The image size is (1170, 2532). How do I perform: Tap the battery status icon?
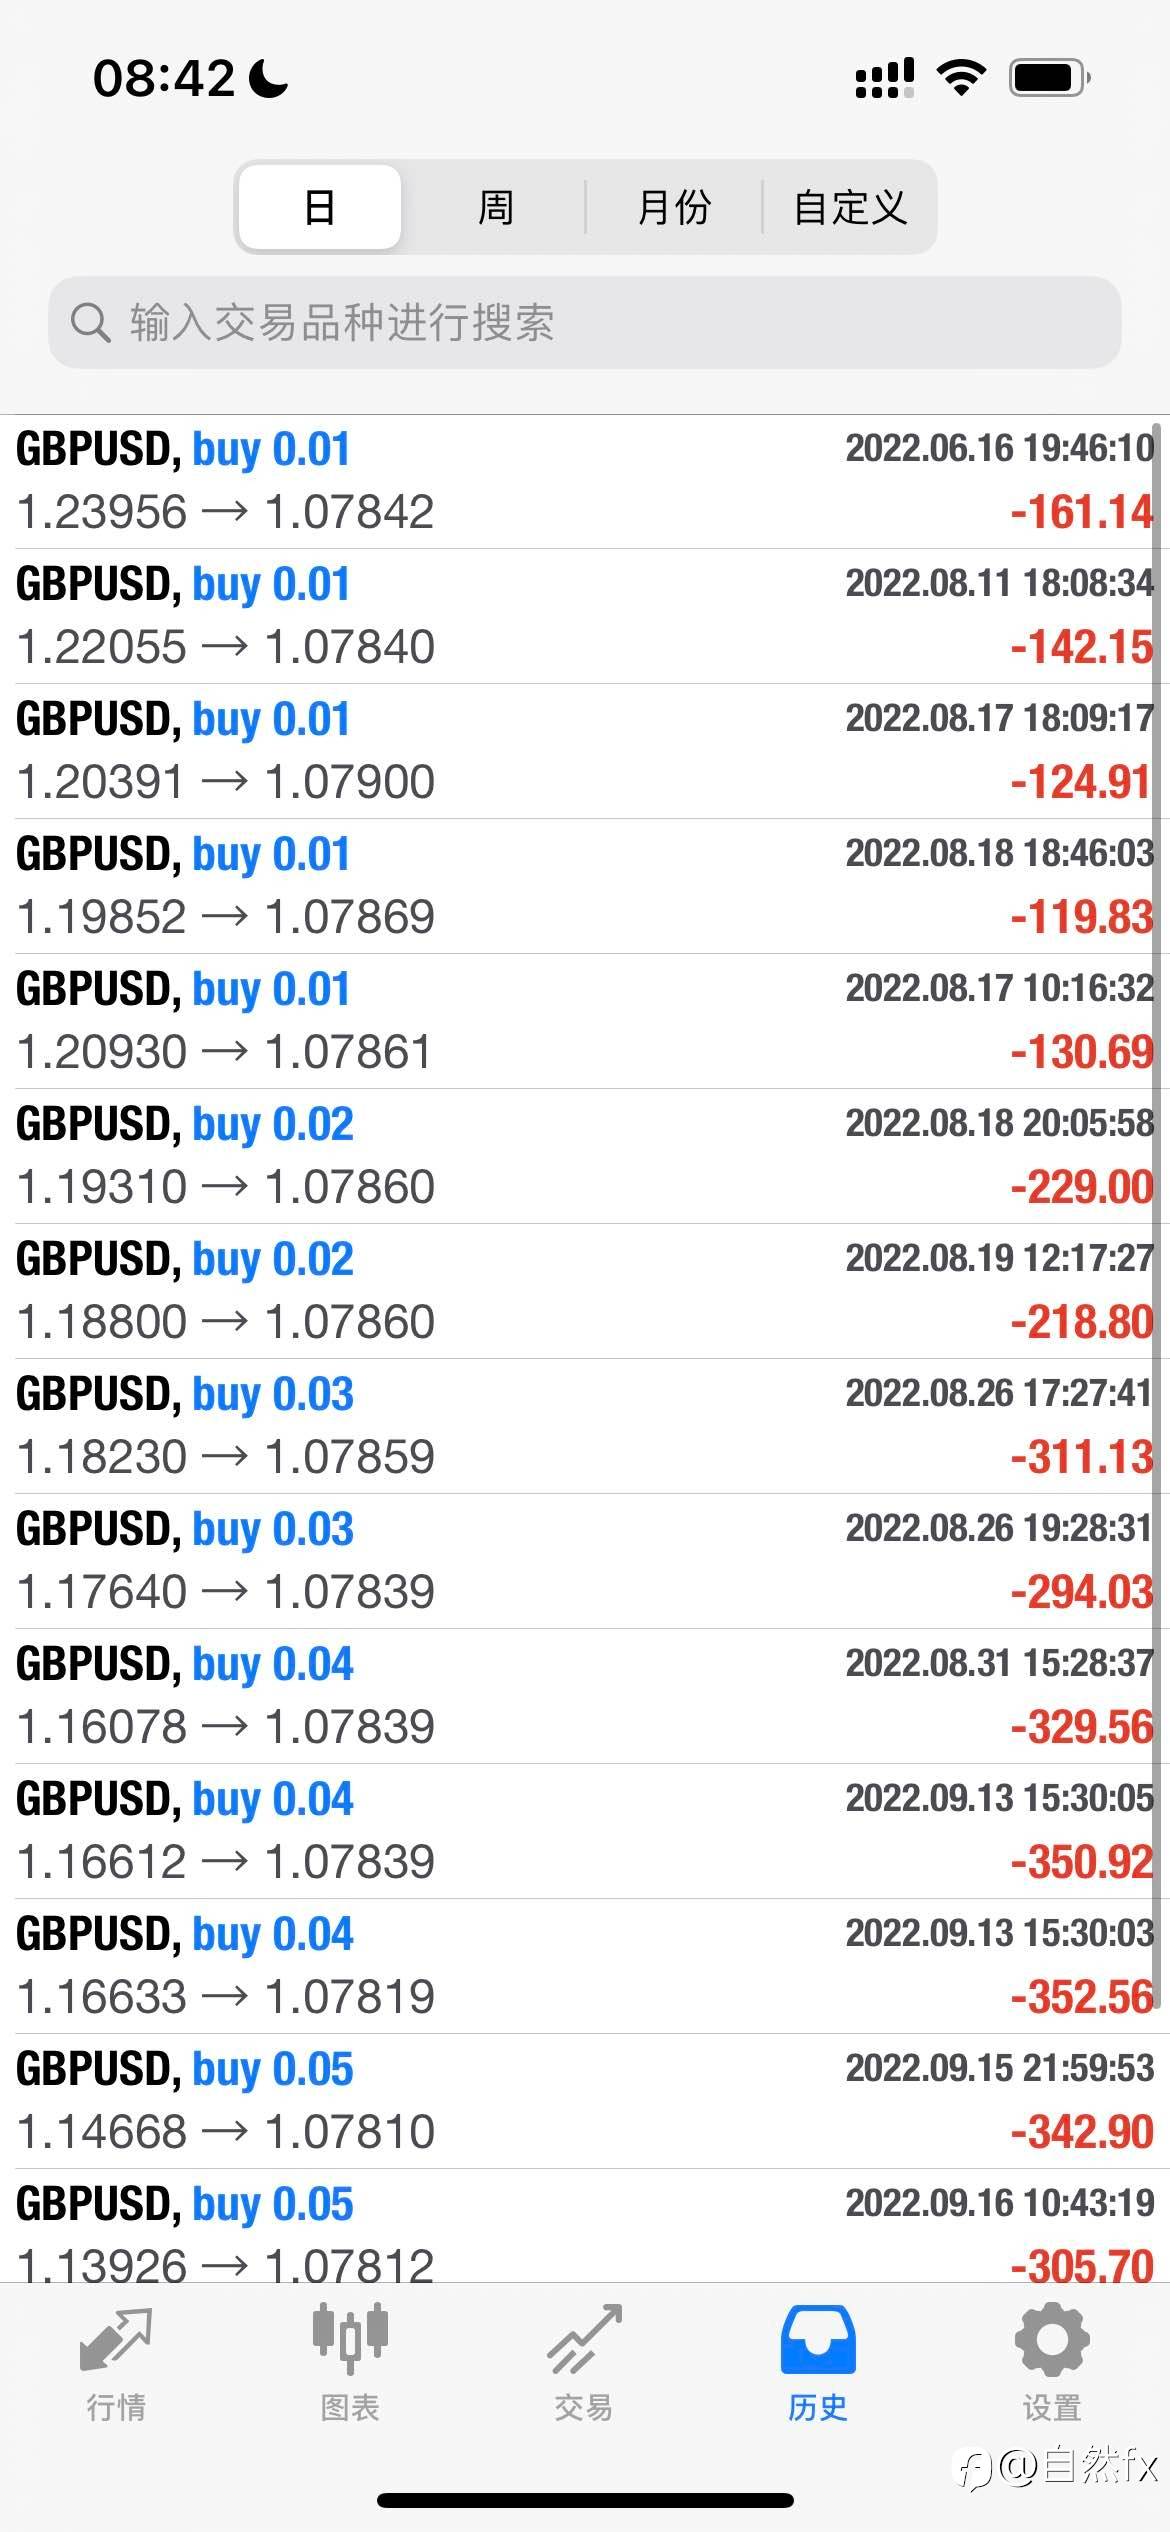(x=1049, y=77)
